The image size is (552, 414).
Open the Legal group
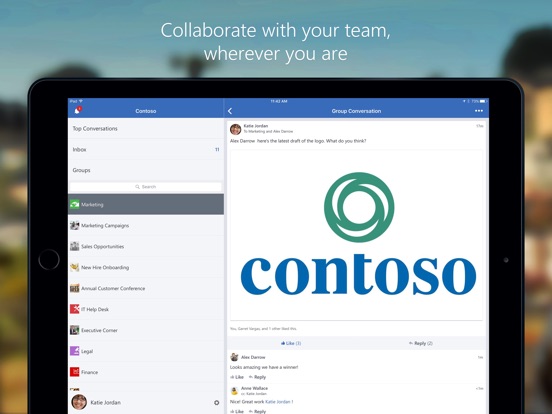pos(146,351)
